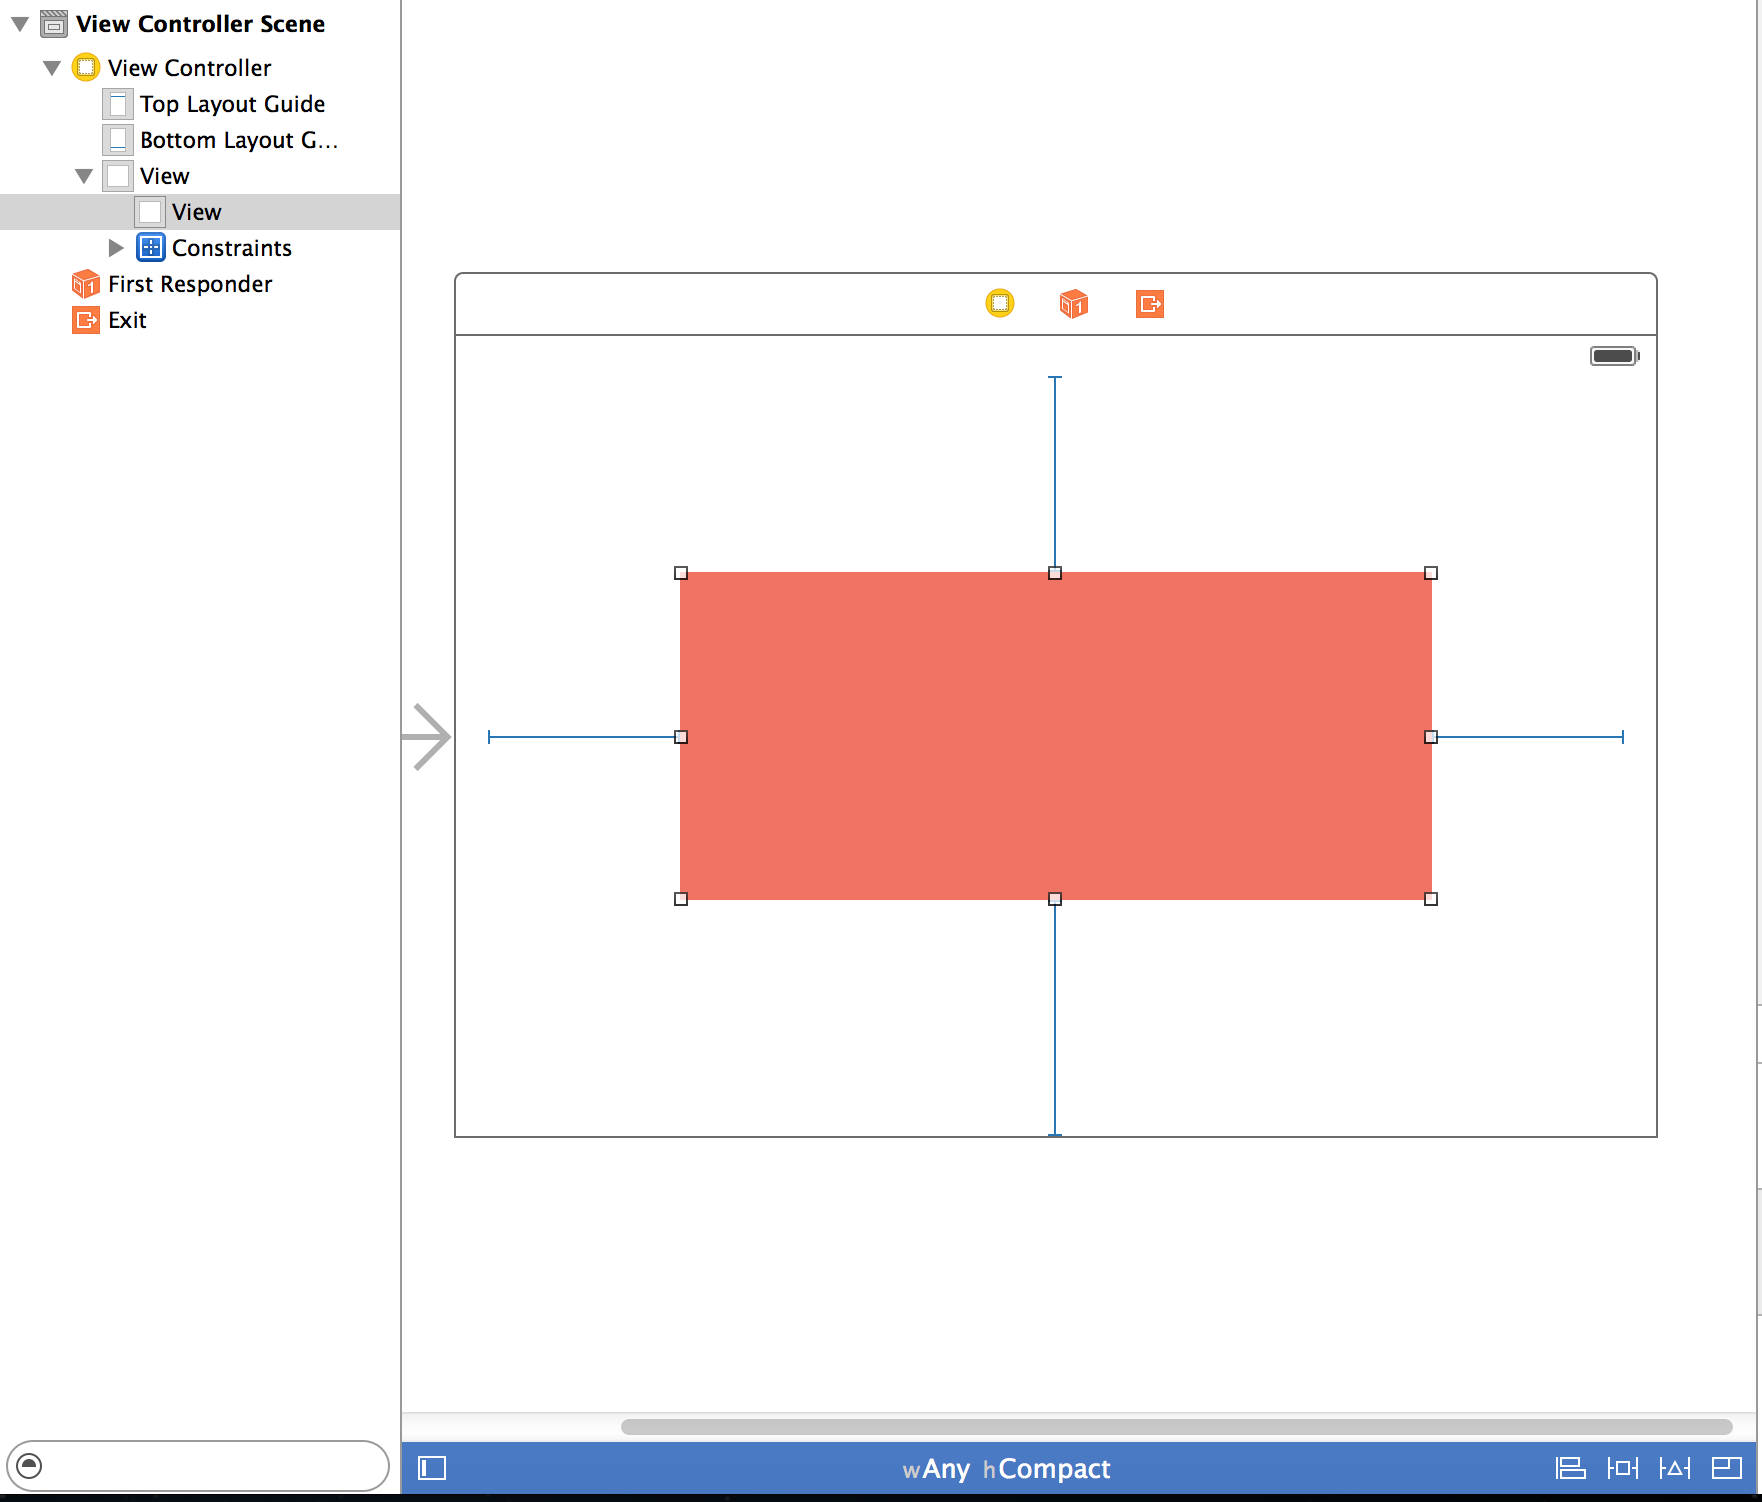The image size is (1762, 1502).
Task: Expand the Constraints group
Action: tap(115, 247)
